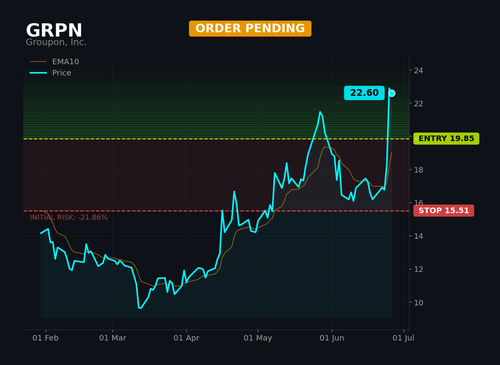Screen dimensions: 500x365
Task: Click the cyan Price legend line swatch
Action: pos(38,73)
